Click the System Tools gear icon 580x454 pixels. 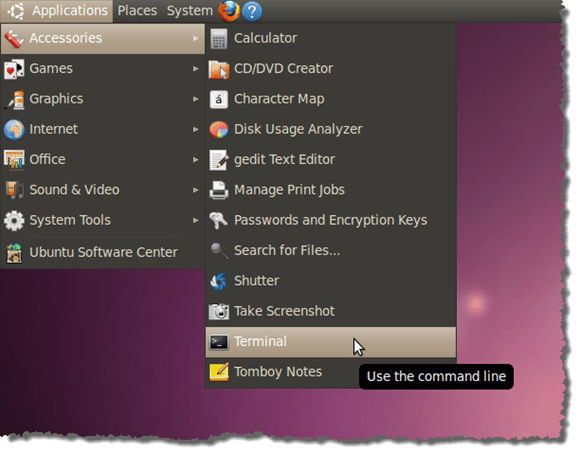coord(14,221)
